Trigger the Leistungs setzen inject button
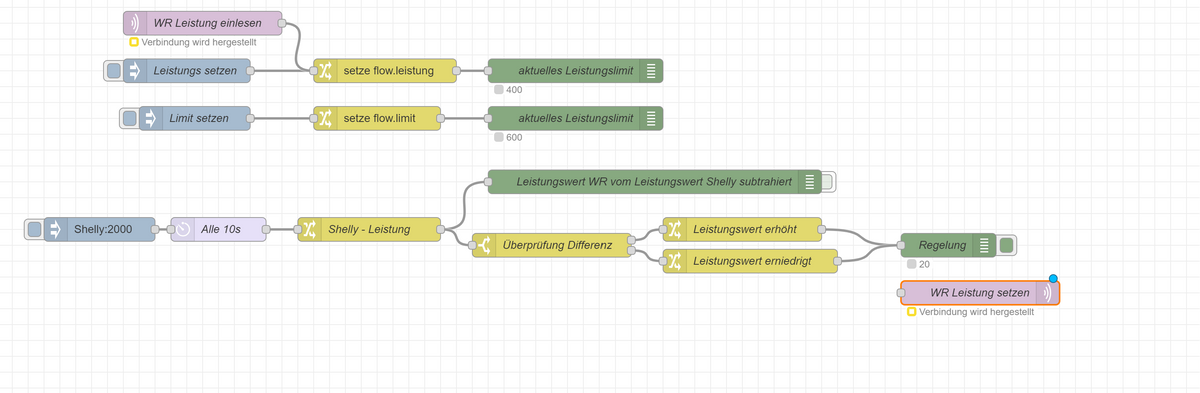This screenshot has height=393, width=1200. (114, 71)
